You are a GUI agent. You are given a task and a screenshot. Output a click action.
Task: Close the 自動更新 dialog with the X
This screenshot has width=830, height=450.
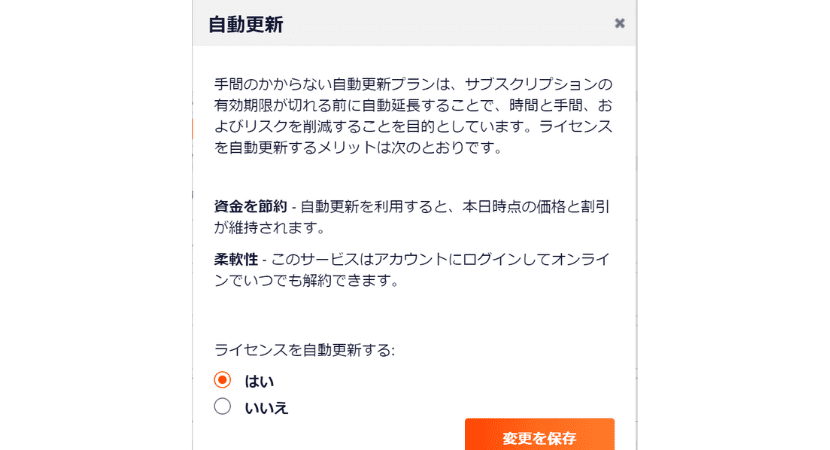tap(620, 23)
